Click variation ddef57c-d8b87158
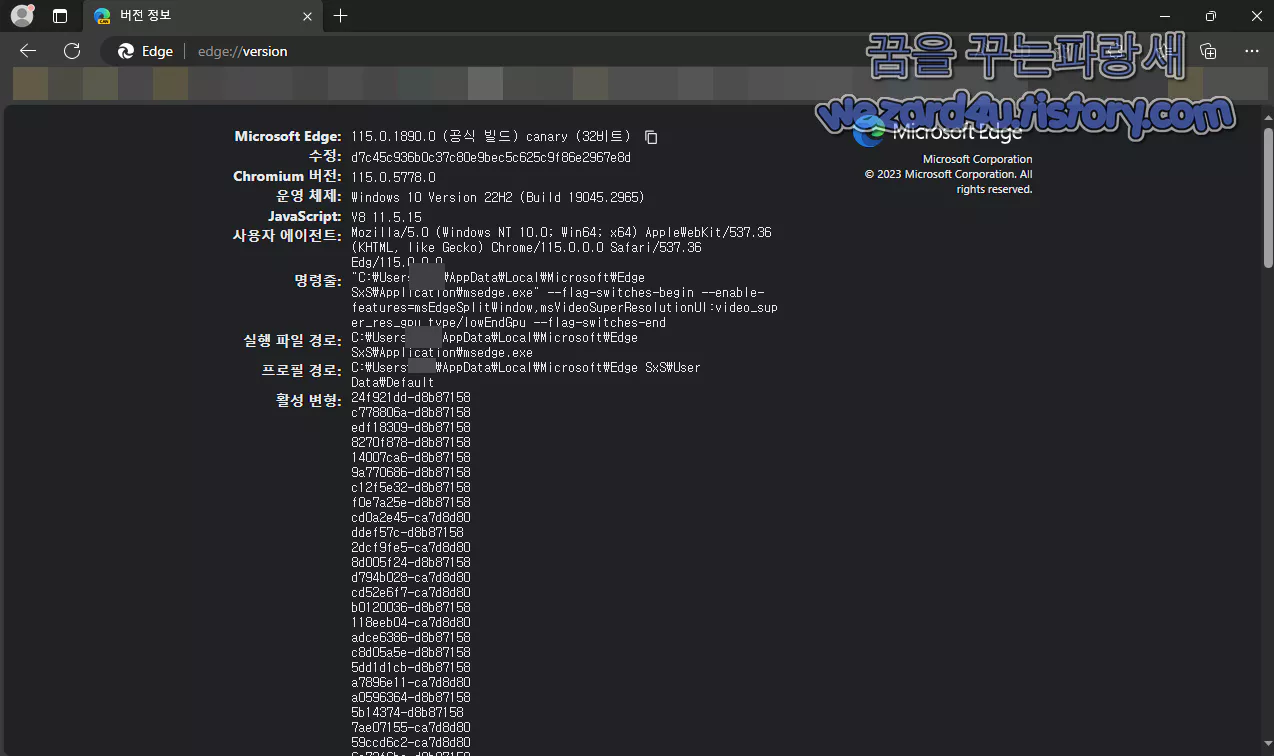 pyautogui.click(x=407, y=532)
